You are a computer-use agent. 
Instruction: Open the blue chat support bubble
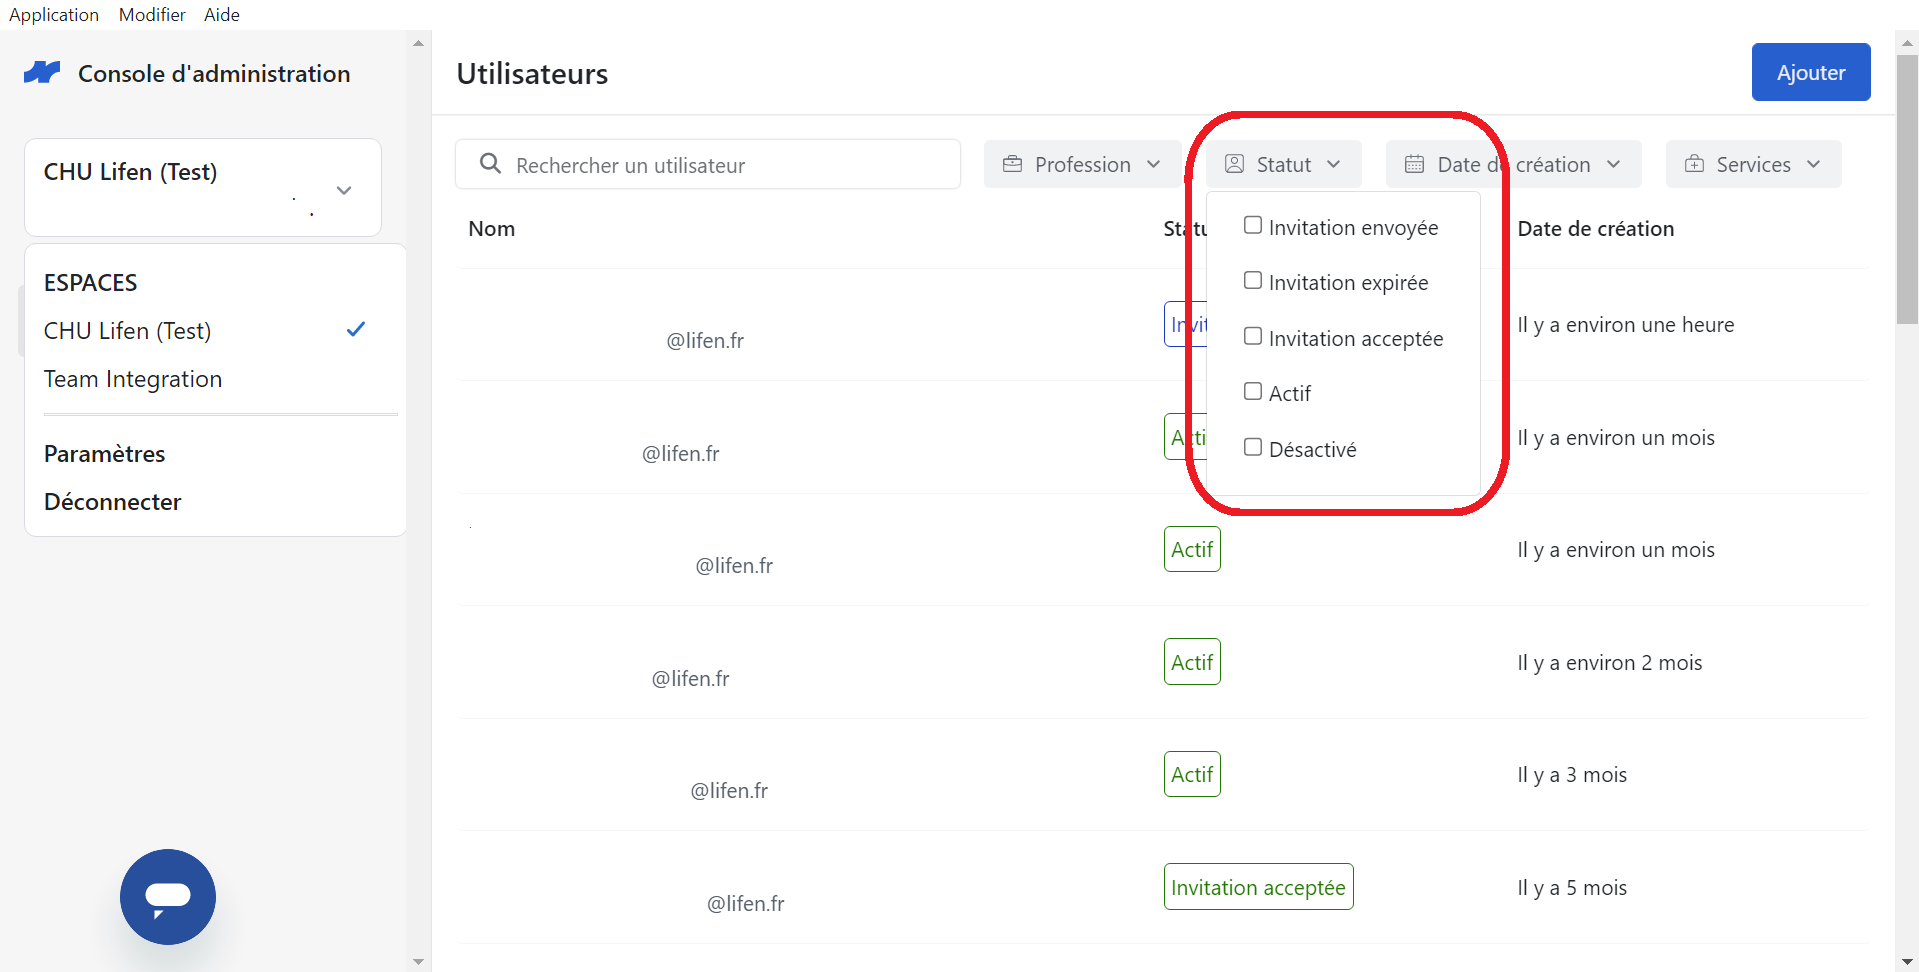click(x=168, y=897)
